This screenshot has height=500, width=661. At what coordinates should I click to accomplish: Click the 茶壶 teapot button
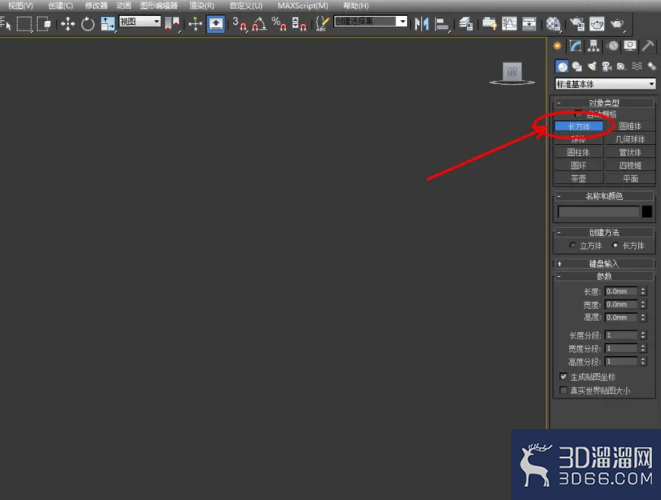pos(579,178)
